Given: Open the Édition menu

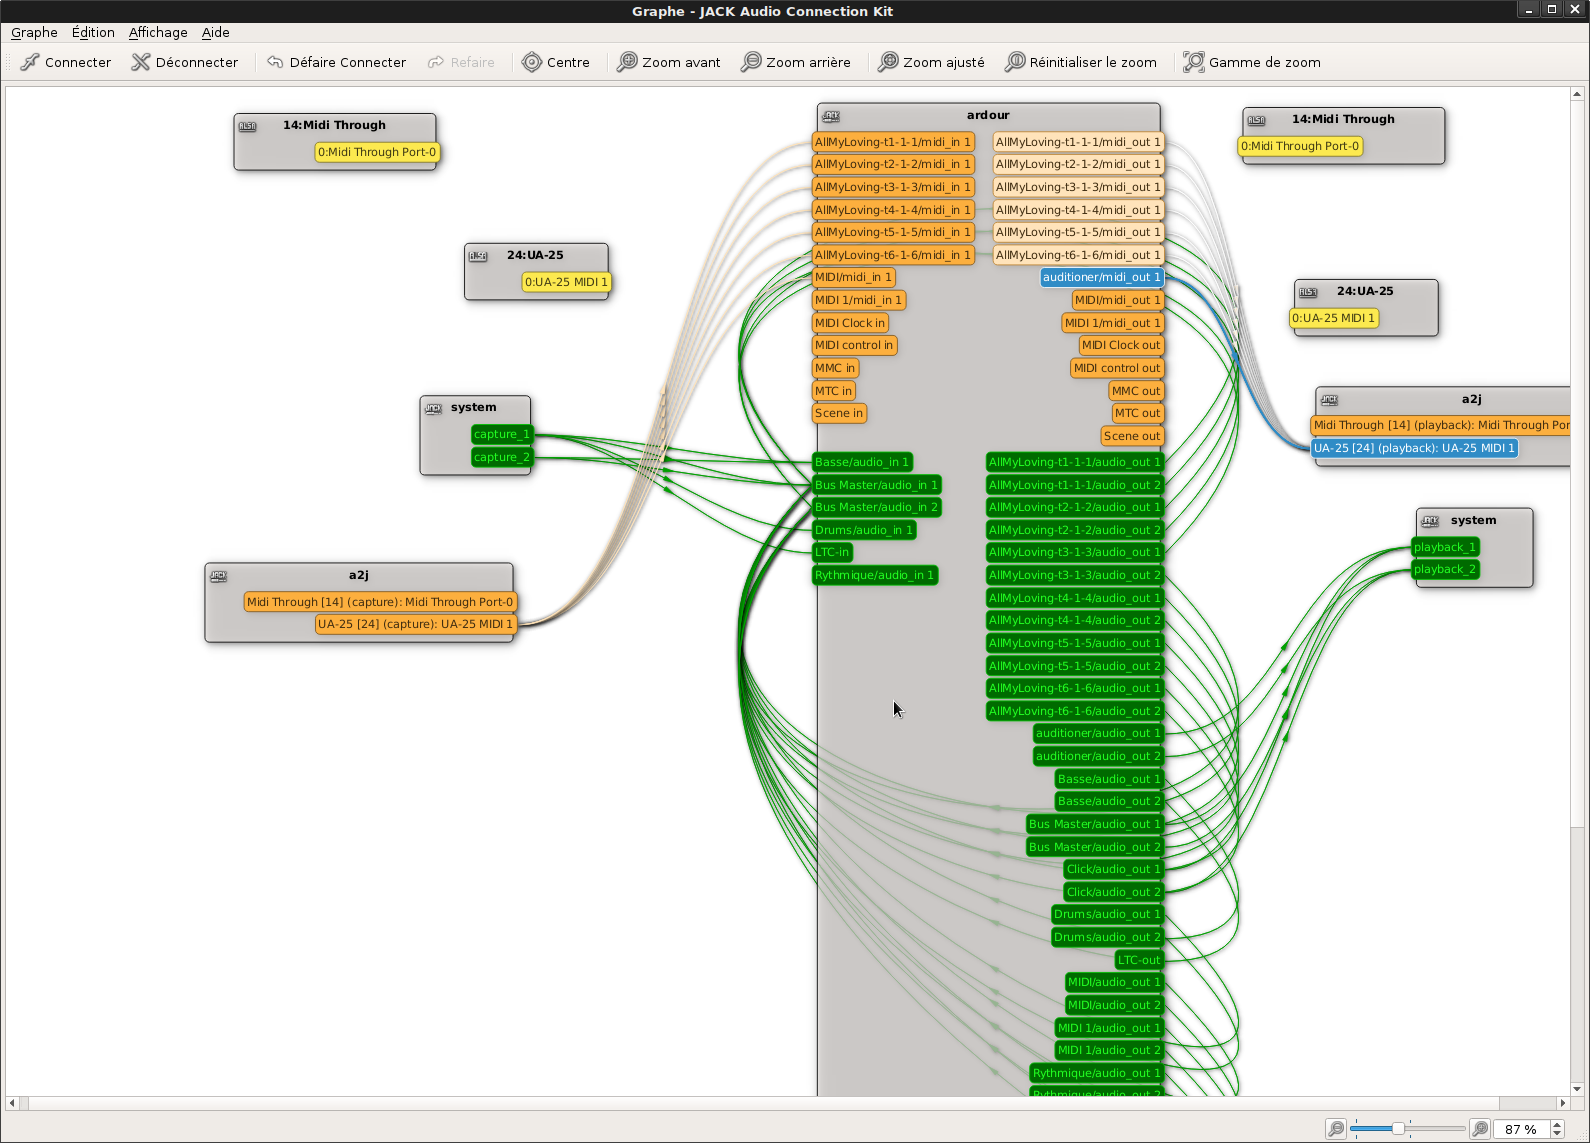Looking at the screenshot, I should (x=93, y=32).
